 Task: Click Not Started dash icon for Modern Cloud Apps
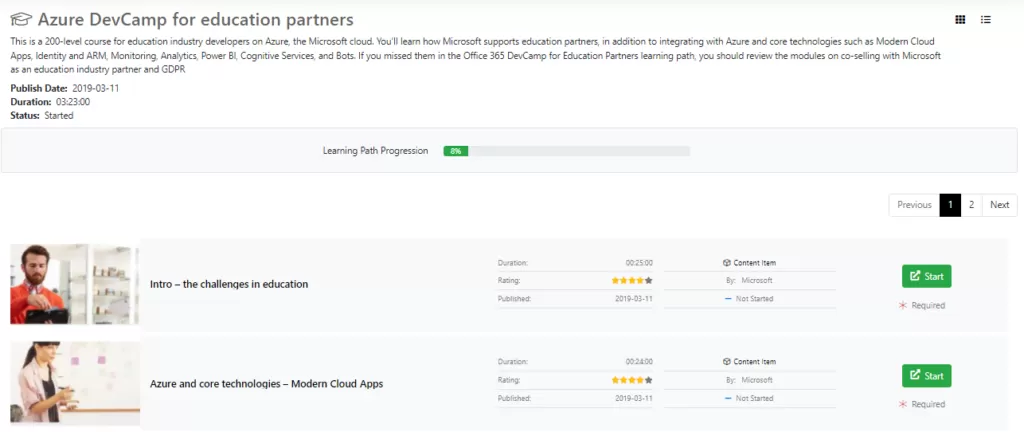point(728,398)
